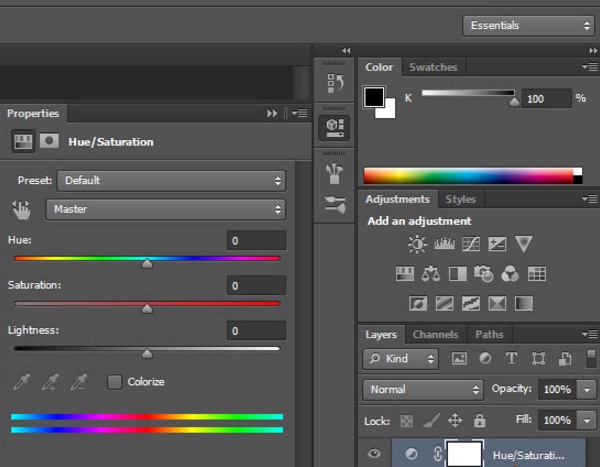Add a Vibrance adjustment

[x=523, y=244]
